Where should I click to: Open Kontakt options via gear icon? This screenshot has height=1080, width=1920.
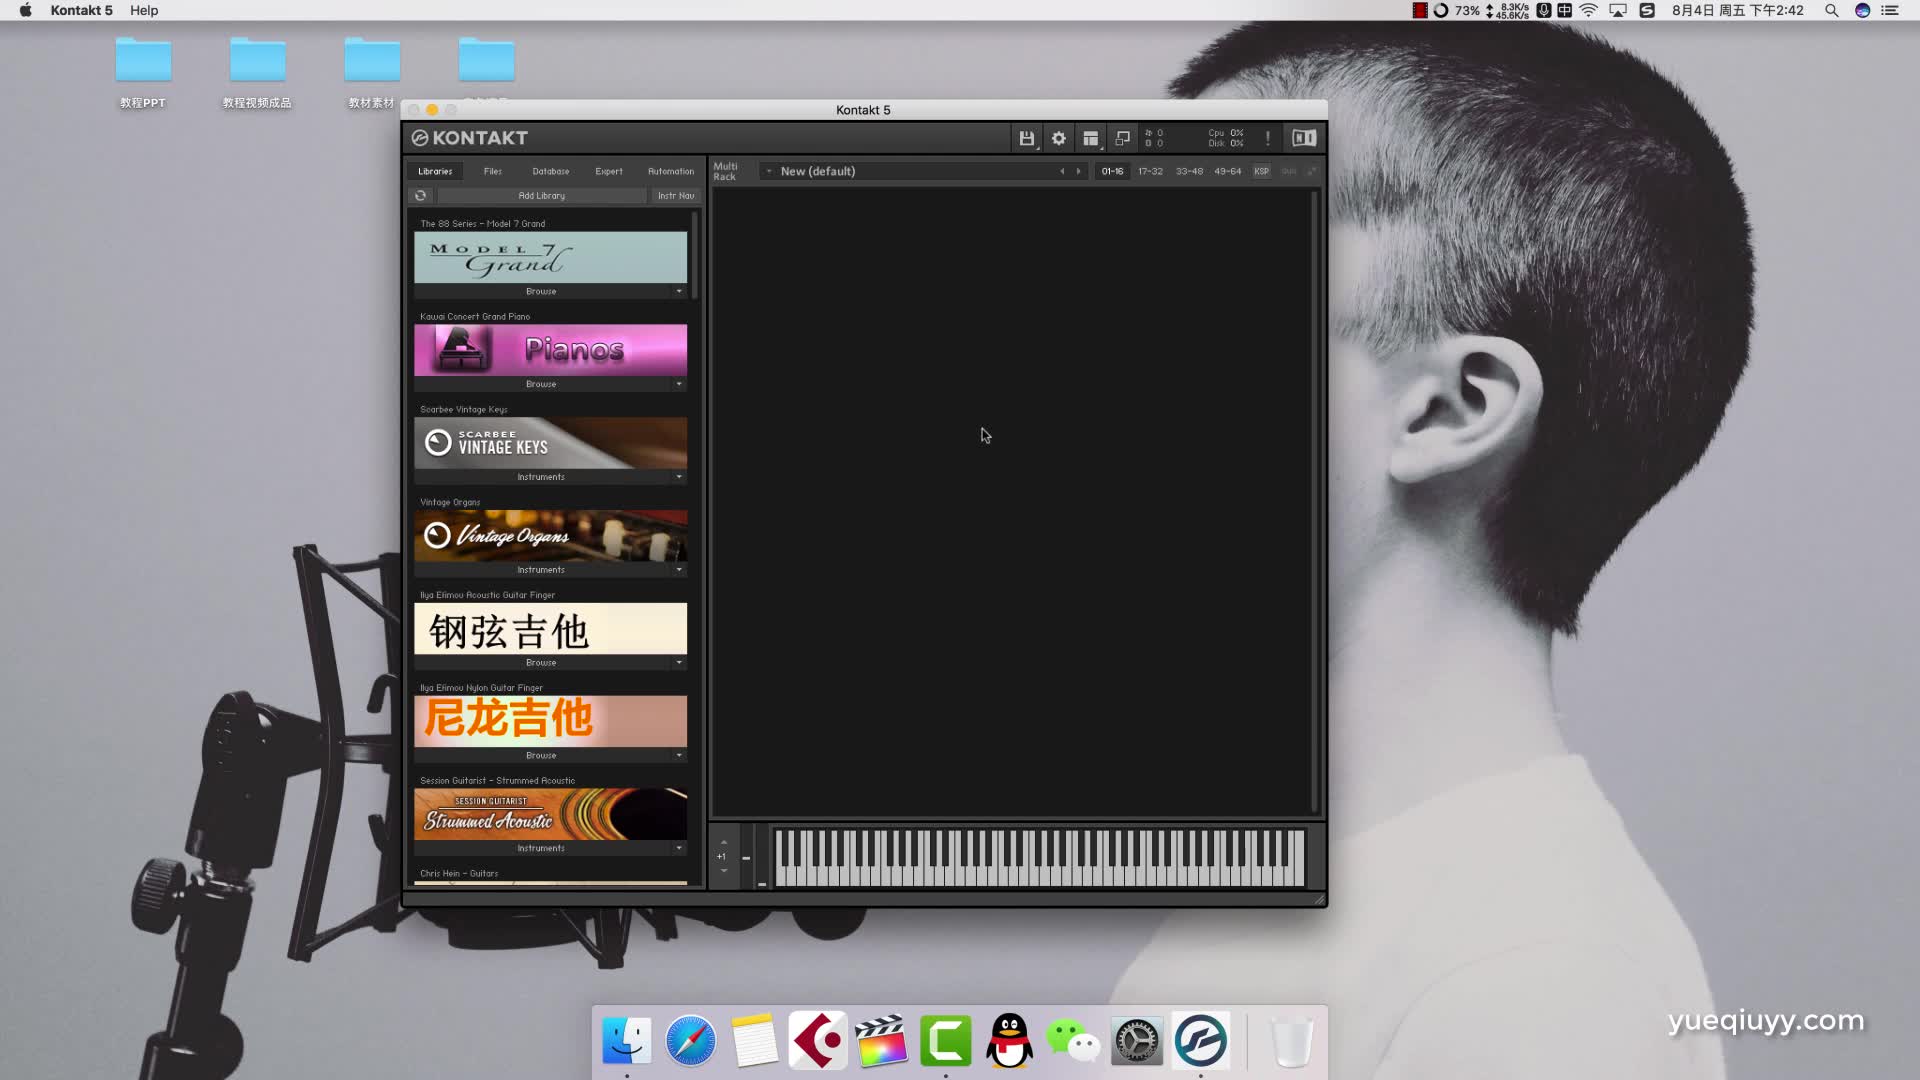[x=1058, y=138]
